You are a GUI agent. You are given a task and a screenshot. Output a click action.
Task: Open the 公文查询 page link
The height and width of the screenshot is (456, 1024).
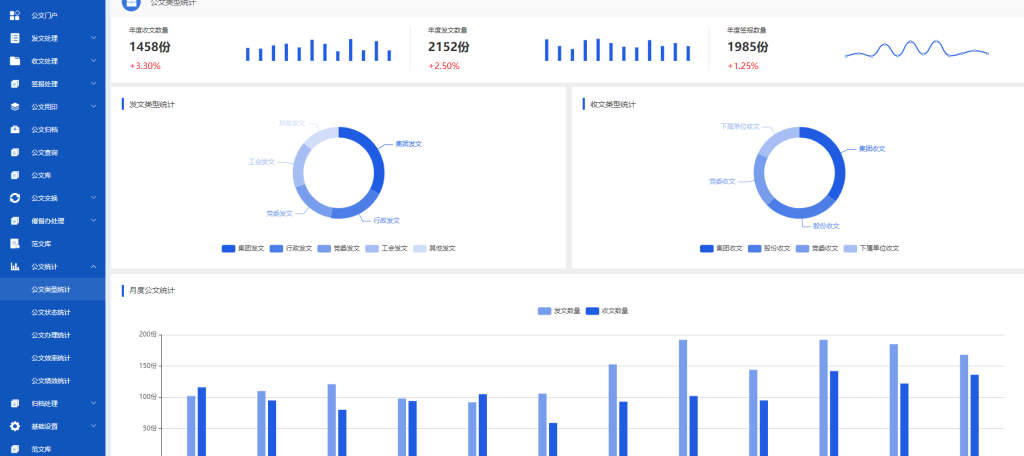click(44, 152)
